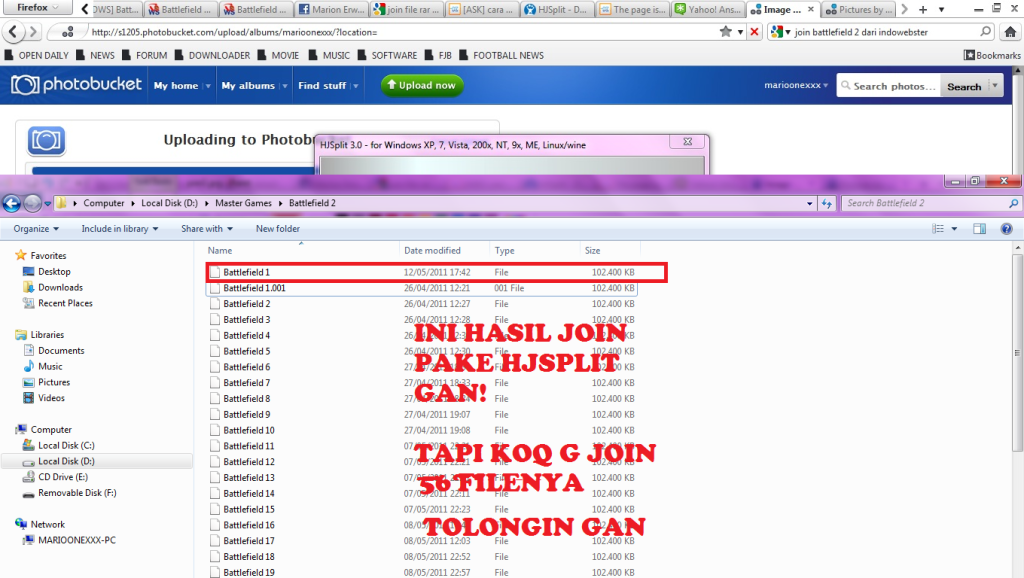Open marioonexxx account dropdown
The image size is (1024, 578).
pos(796,85)
